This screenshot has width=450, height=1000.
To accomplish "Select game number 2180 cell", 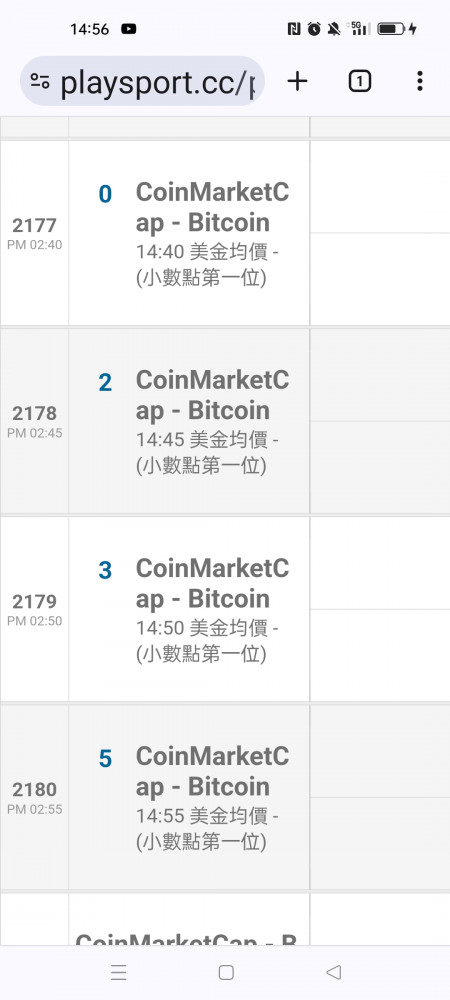I will [x=34, y=797].
